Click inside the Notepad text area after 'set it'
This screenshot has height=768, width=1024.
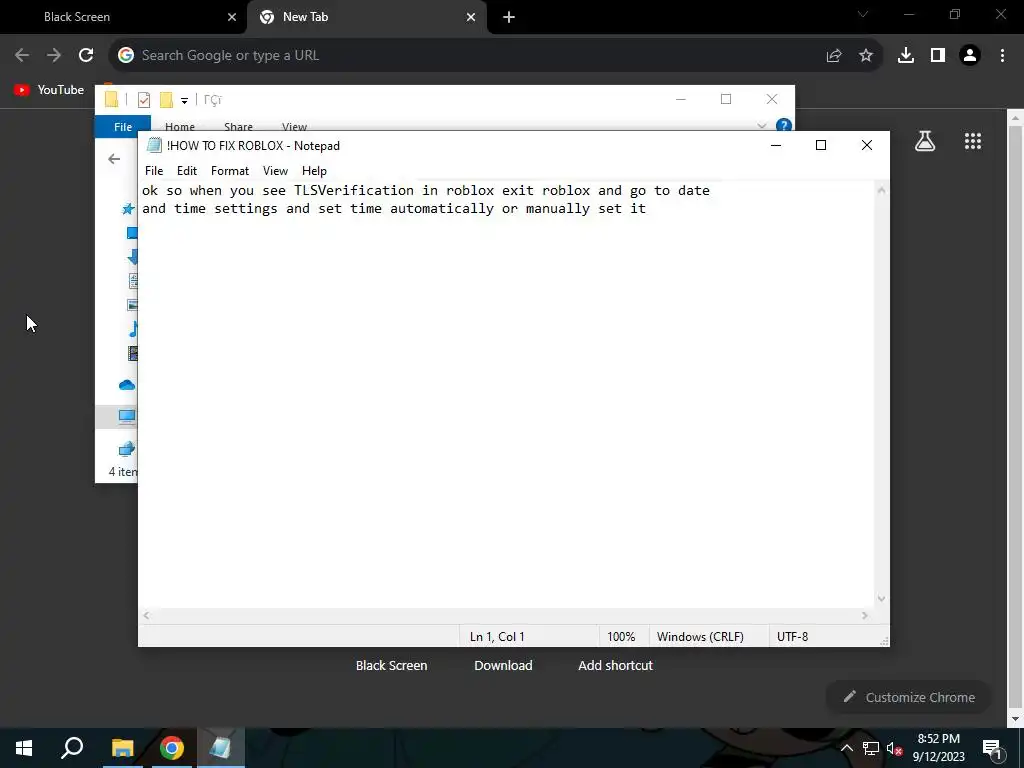[x=648, y=208]
